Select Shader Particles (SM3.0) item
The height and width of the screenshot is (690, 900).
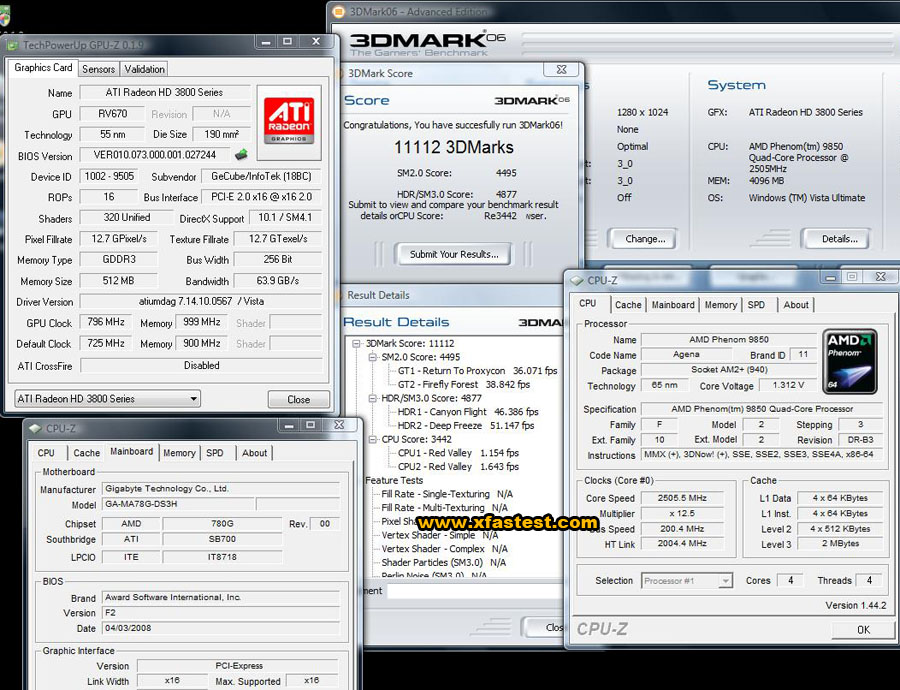click(444, 563)
